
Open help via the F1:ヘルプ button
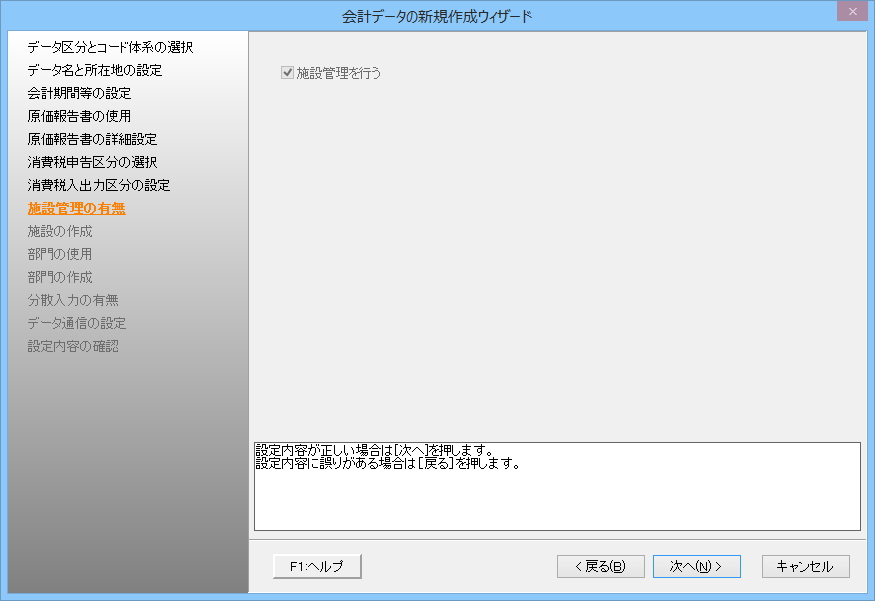(317, 566)
